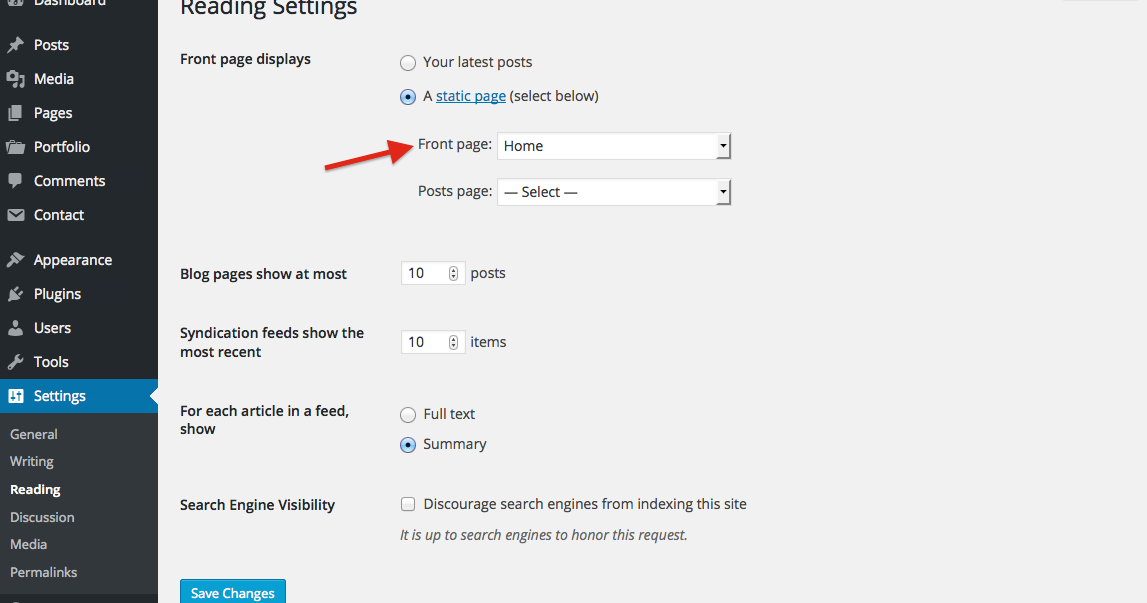Switch to the Writing settings menu item
The width and height of the screenshot is (1147, 603).
coord(31,461)
